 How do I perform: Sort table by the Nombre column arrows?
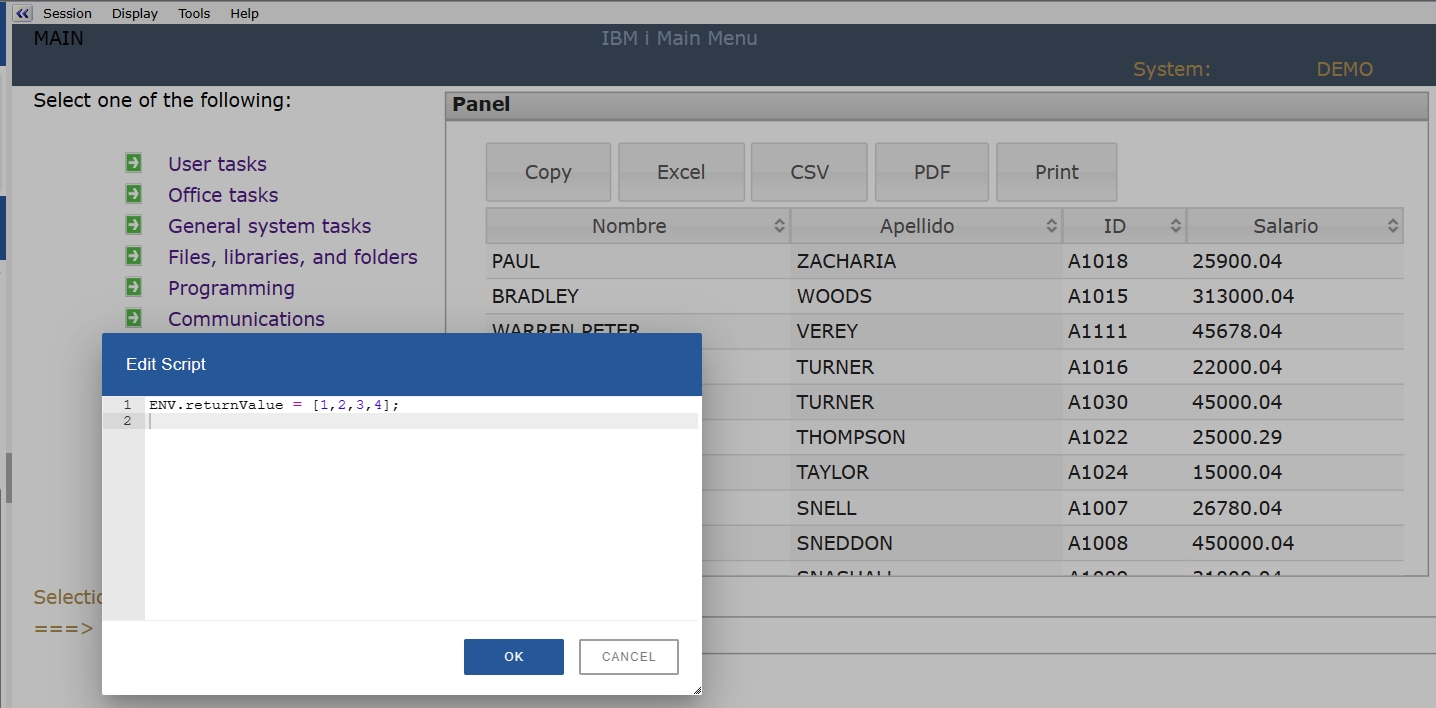pyautogui.click(x=779, y=226)
